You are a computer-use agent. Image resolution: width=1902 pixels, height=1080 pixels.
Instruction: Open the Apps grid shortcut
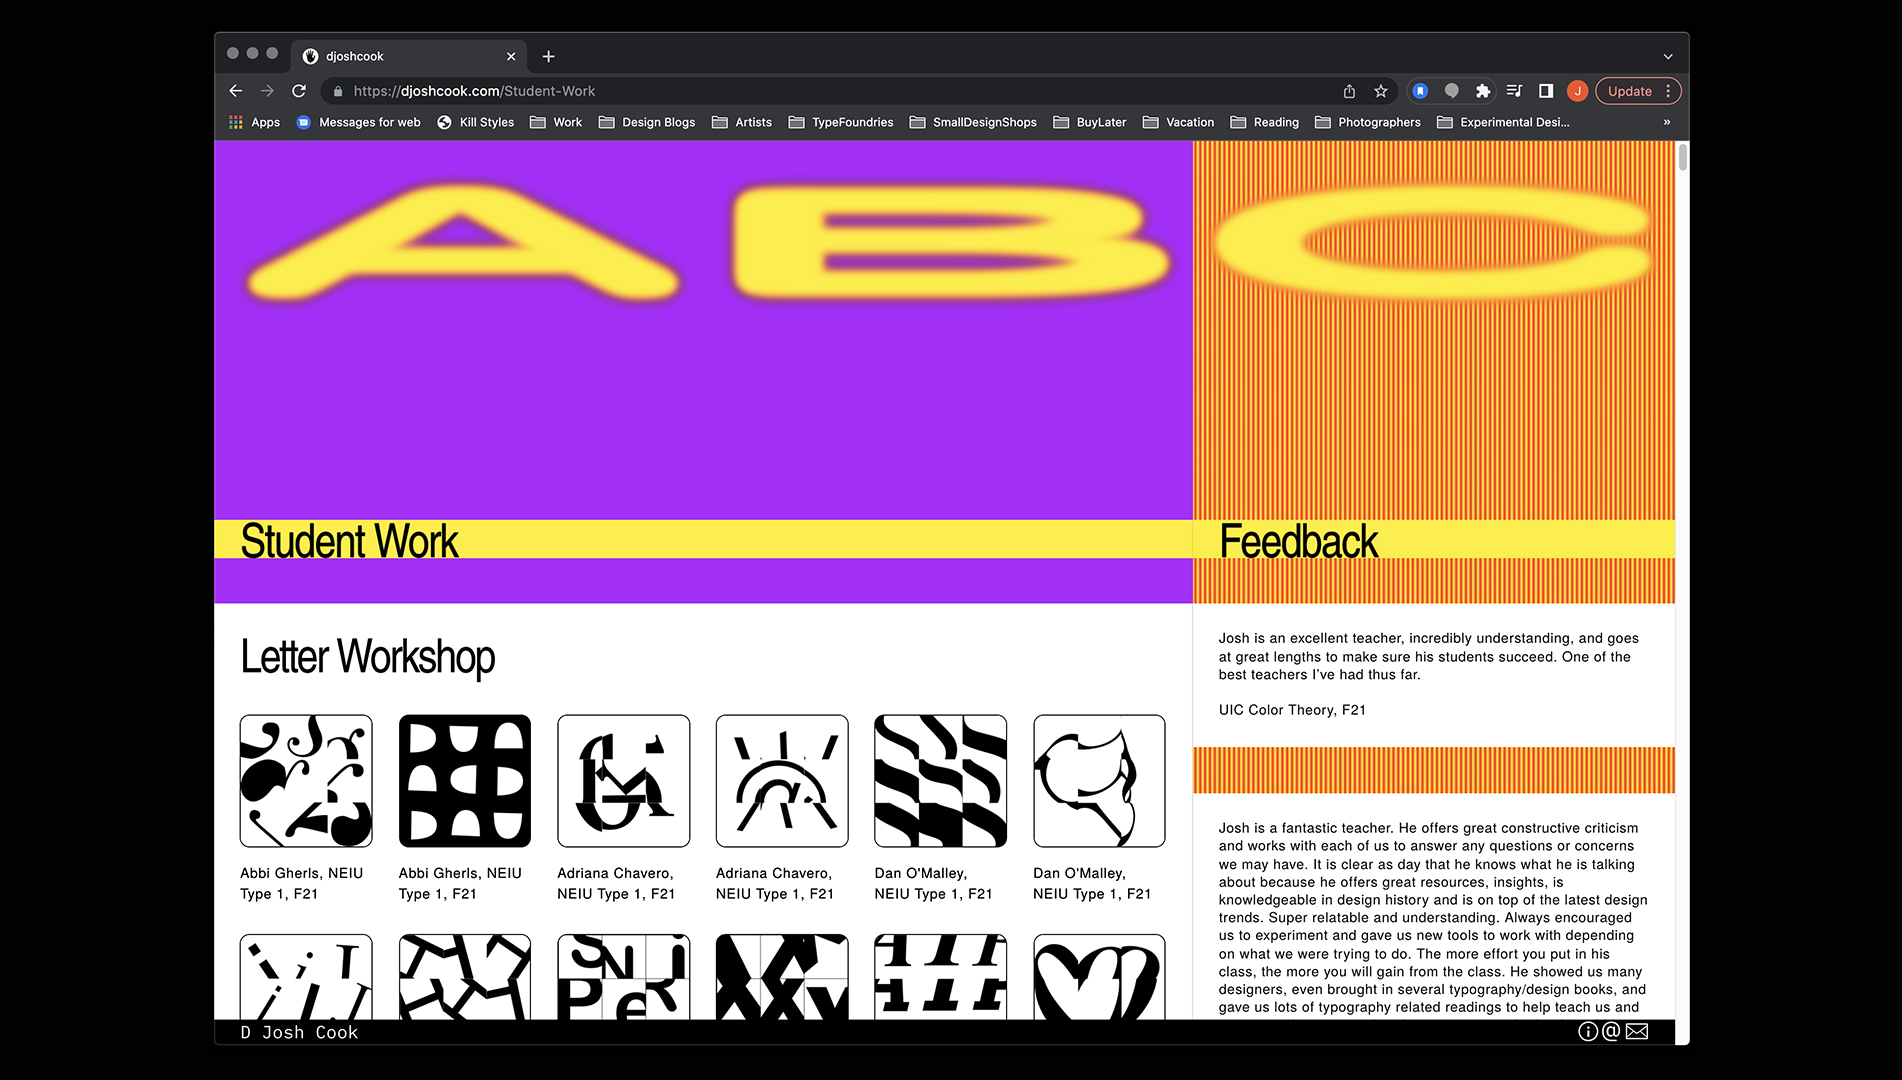[254, 122]
